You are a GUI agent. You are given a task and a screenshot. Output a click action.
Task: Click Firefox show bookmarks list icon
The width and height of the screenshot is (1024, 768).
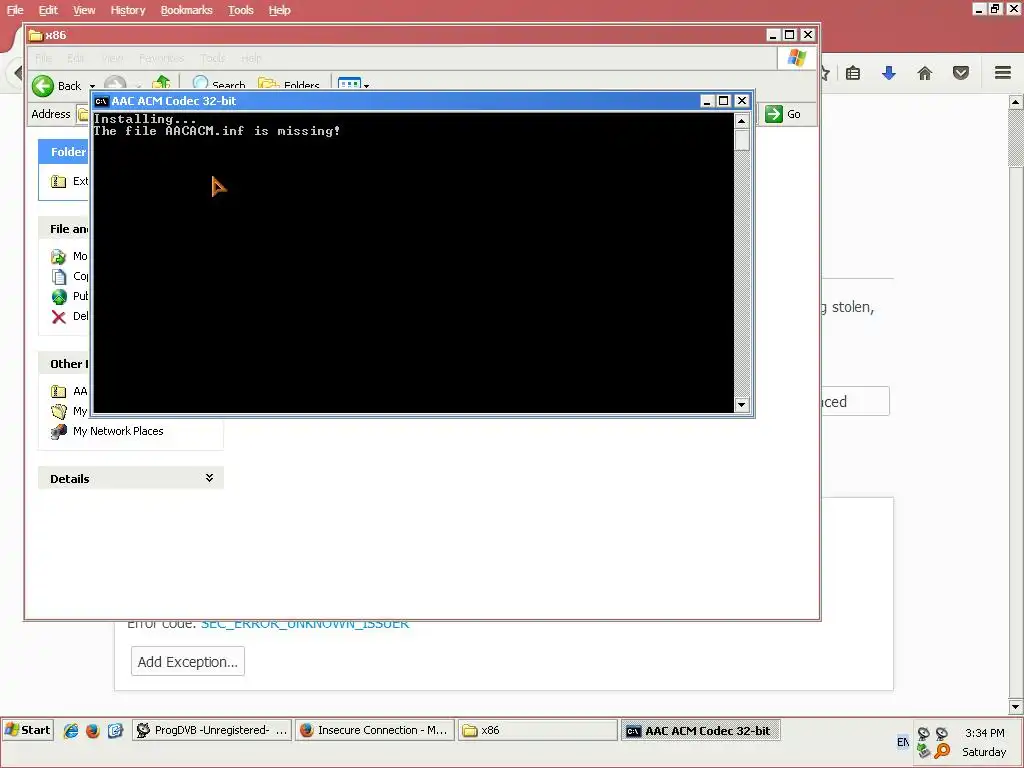(853, 73)
